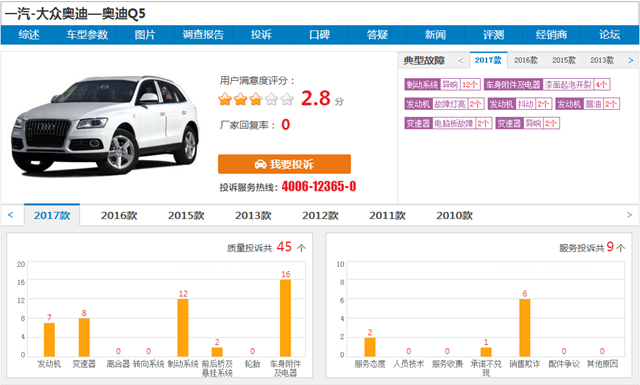Click the white Audi Q5 car image

coord(104,125)
